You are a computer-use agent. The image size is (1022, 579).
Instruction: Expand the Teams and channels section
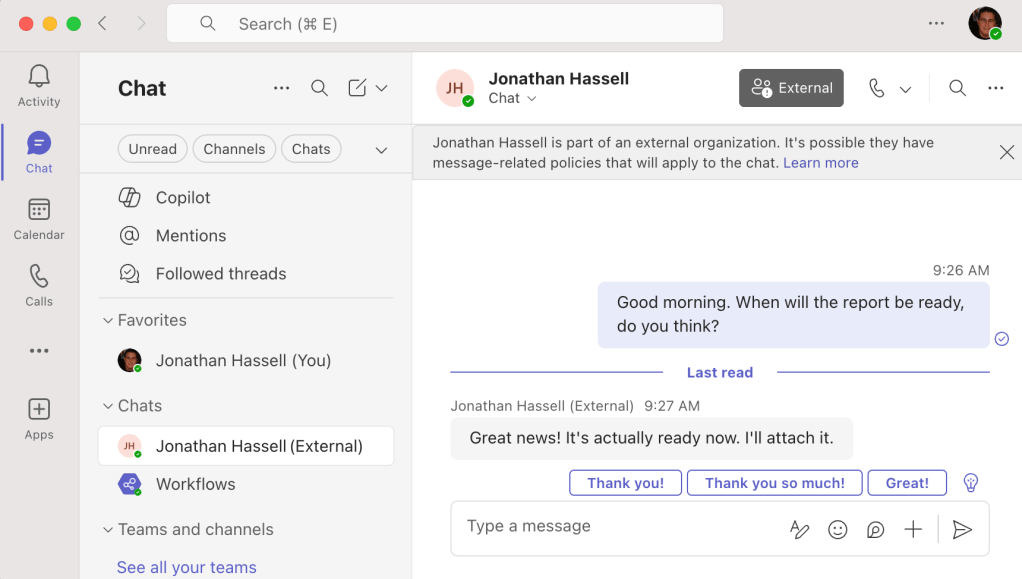(x=107, y=529)
